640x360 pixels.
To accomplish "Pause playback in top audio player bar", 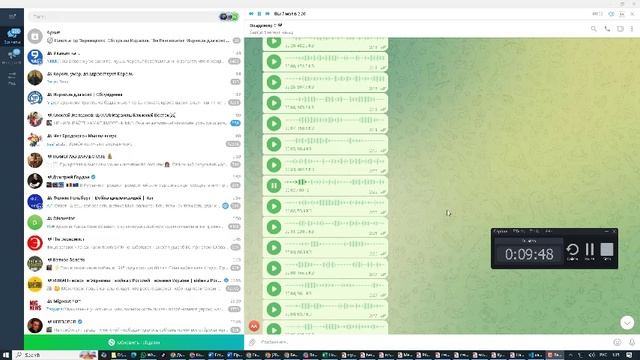I will (x=259, y=14).
